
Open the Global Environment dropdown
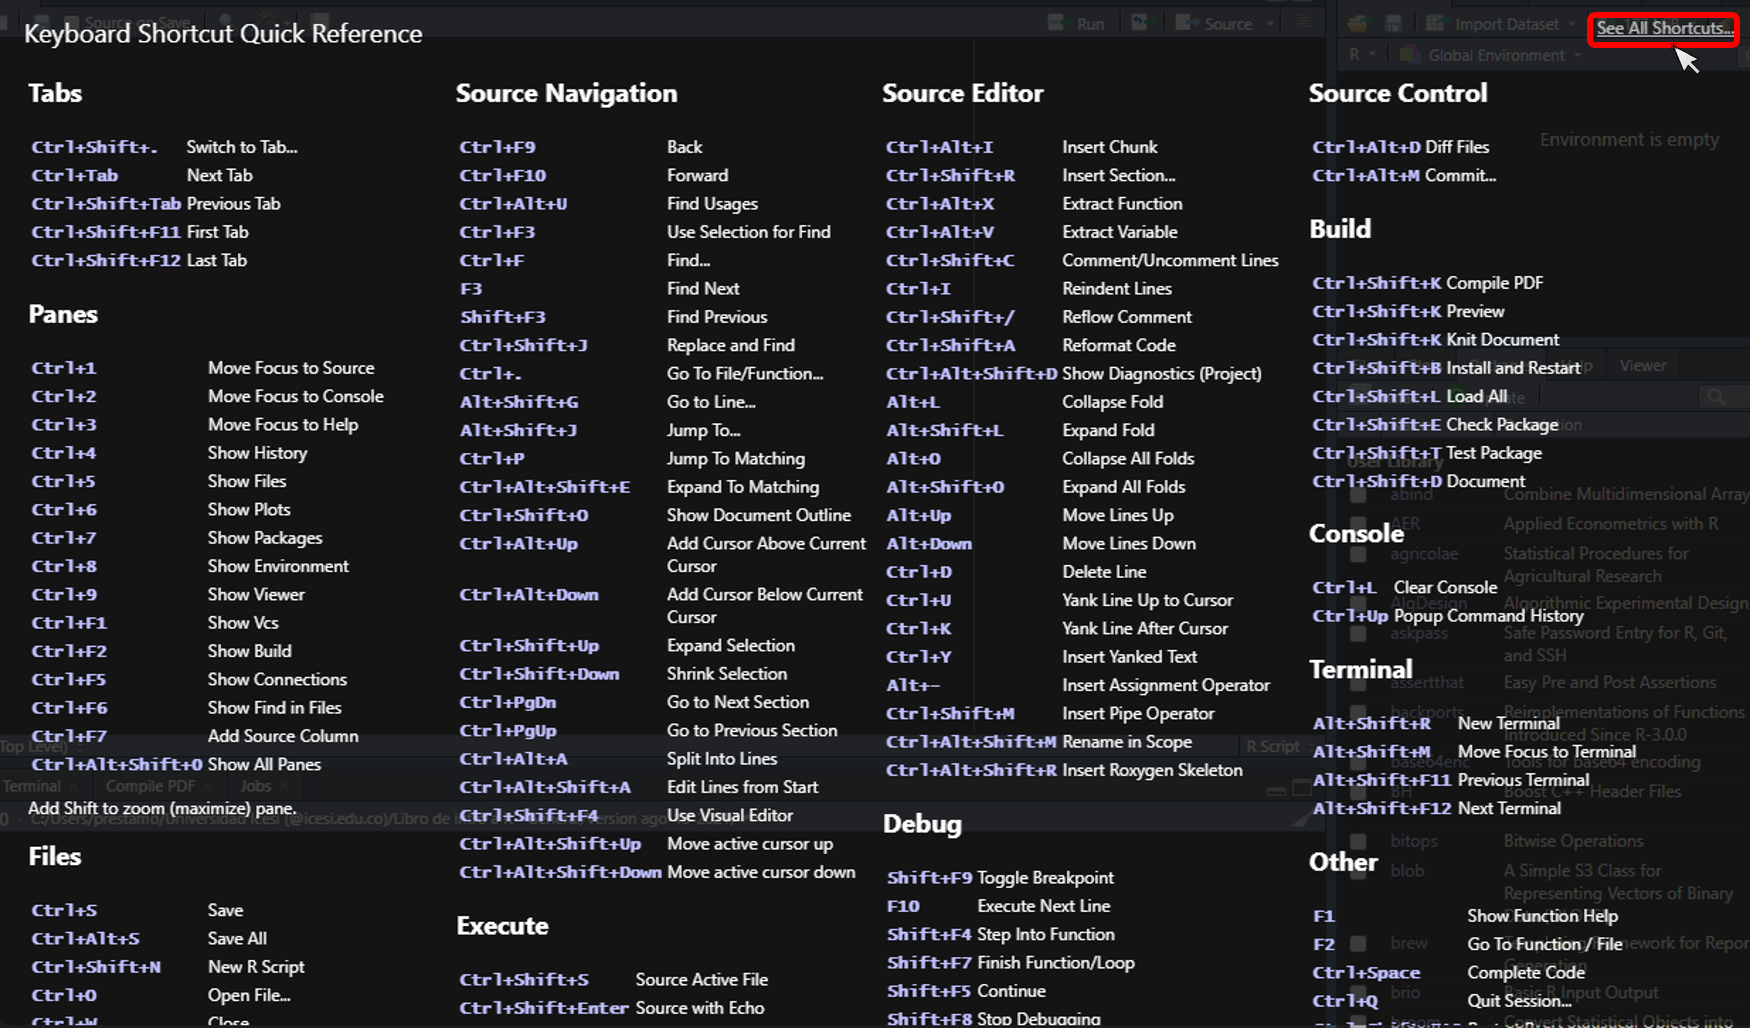point(1496,56)
